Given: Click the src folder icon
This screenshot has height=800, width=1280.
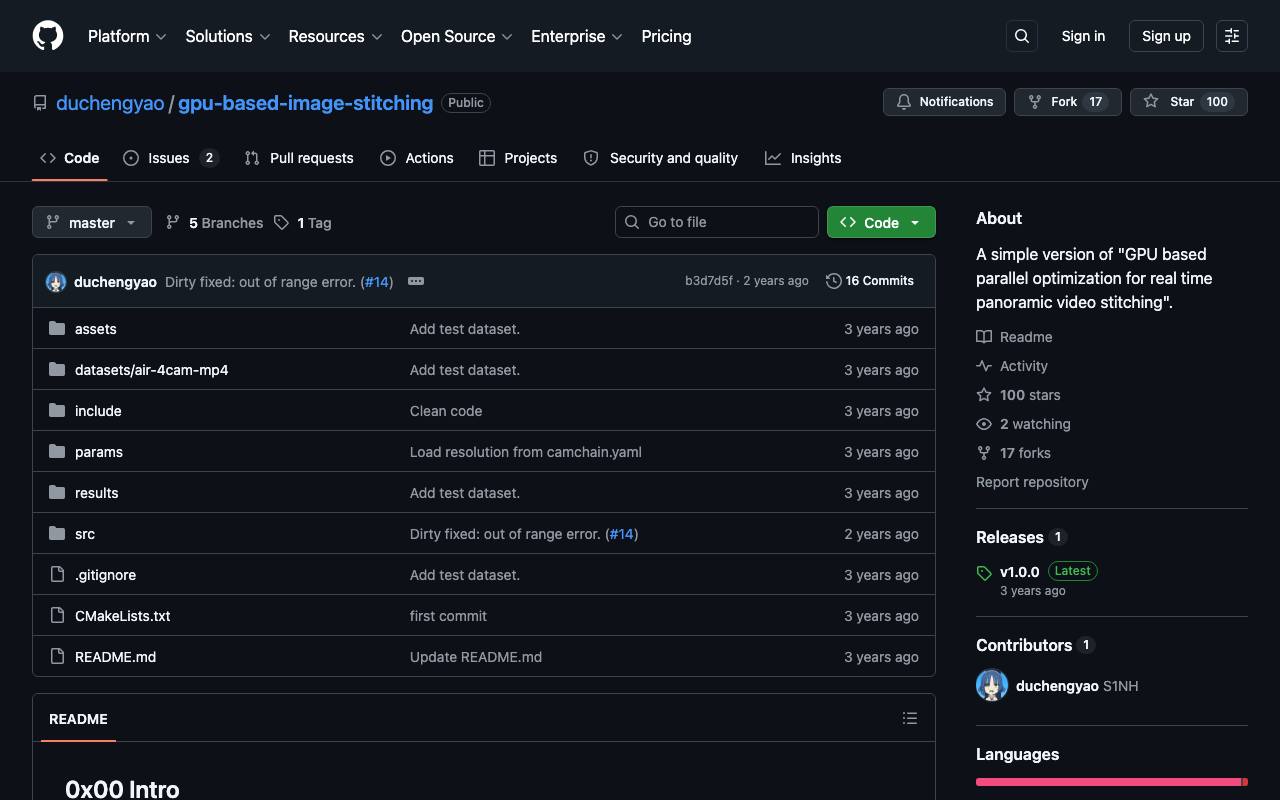Looking at the screenshot, I should [x=57, y=534].
